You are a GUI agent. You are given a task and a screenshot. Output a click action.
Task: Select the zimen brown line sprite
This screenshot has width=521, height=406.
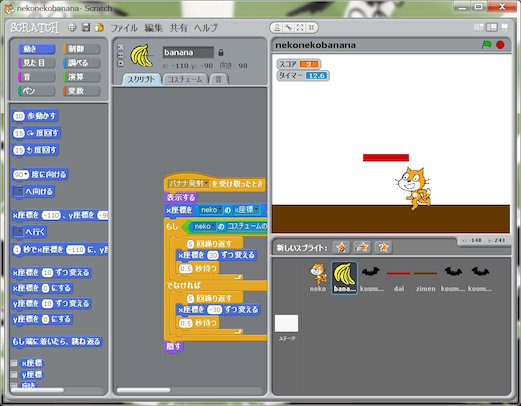[426, 278]
